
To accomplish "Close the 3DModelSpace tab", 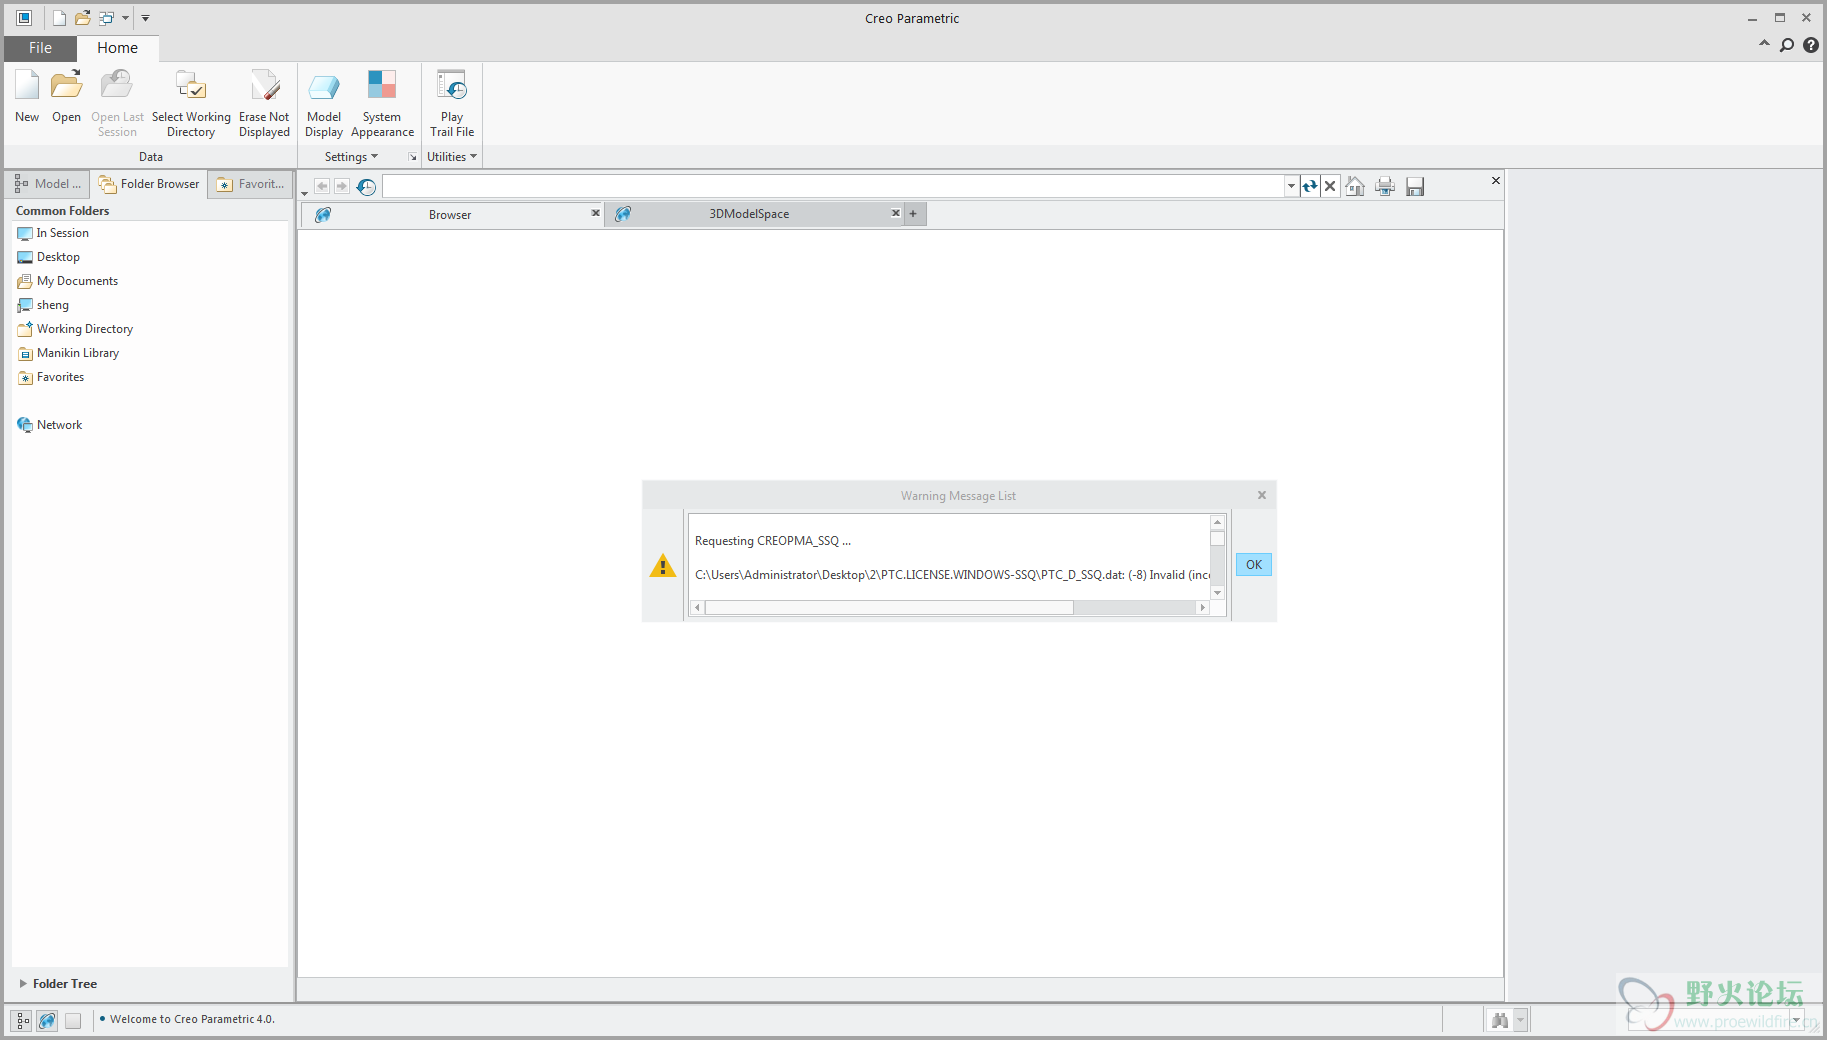I will click(896, 213).
